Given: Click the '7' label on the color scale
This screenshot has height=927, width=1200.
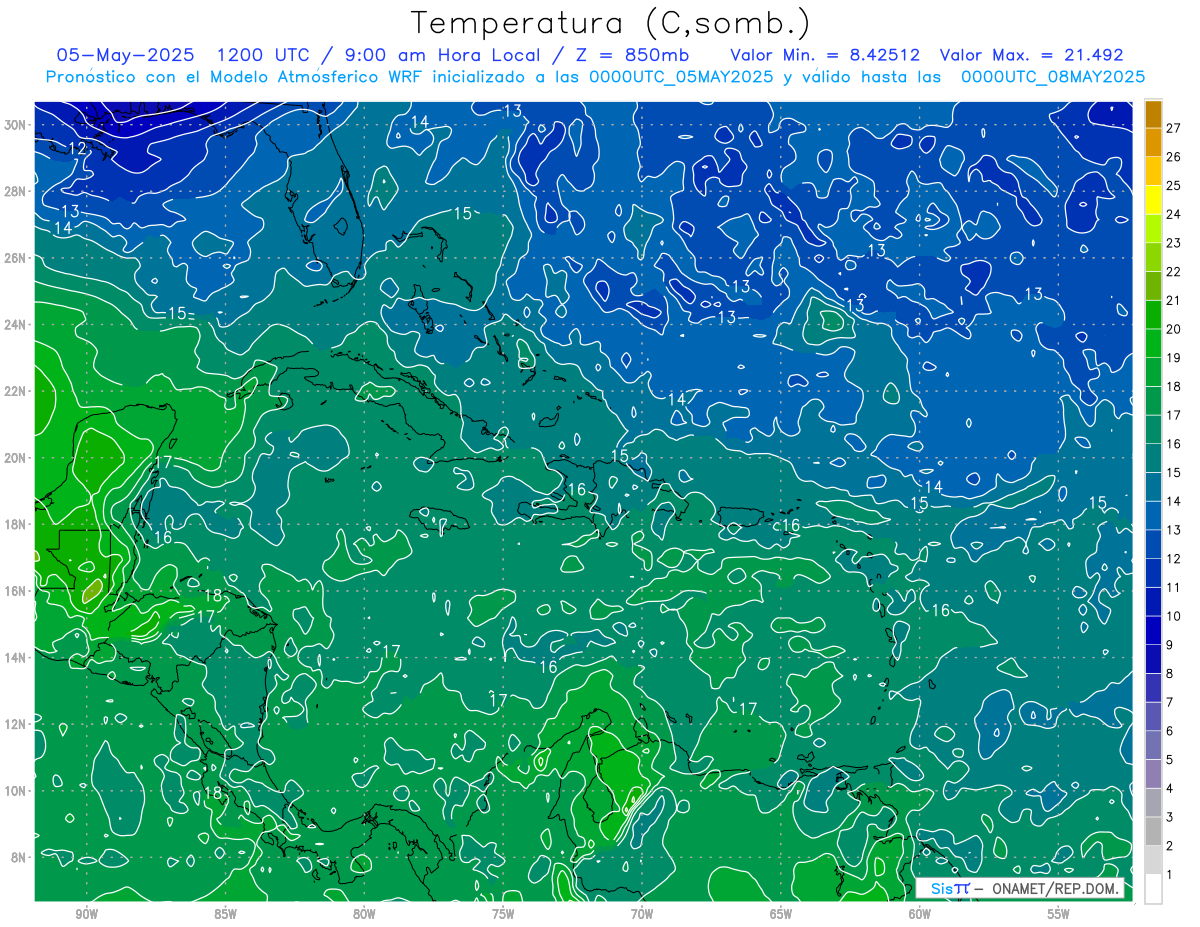Looking at the screenshot, I should (1170, 702).
